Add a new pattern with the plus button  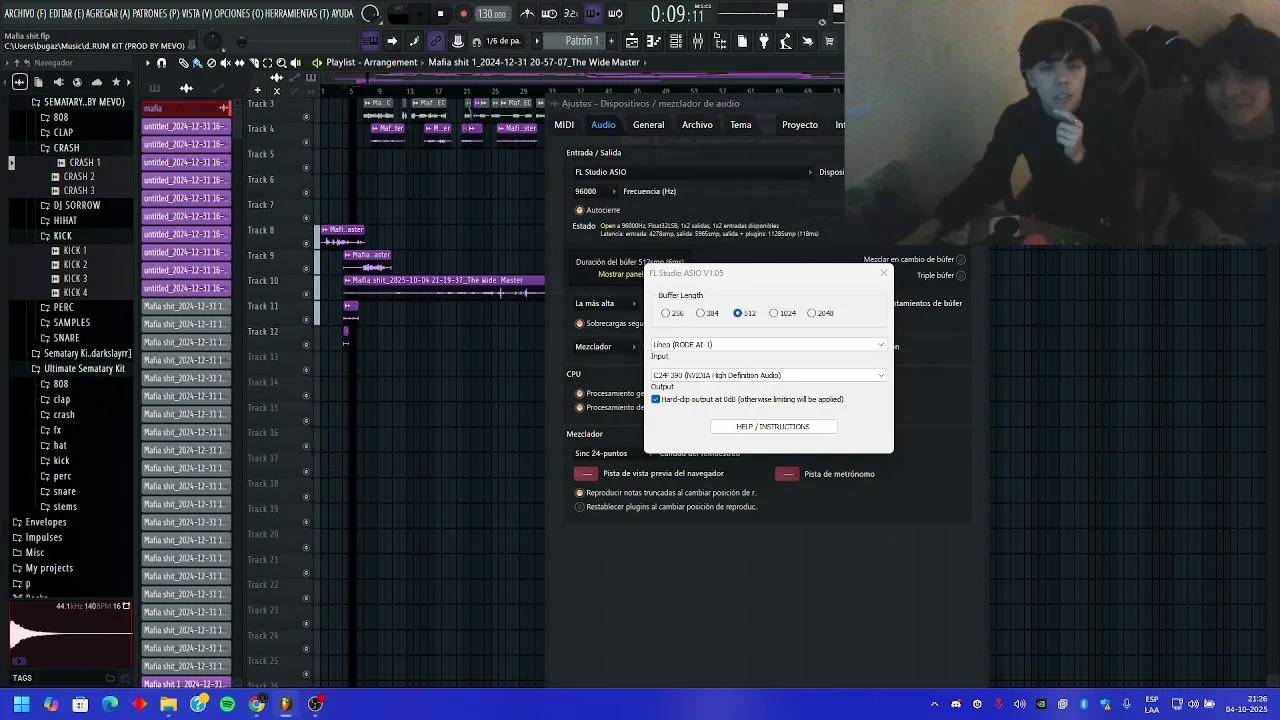(x=613, y=41)
